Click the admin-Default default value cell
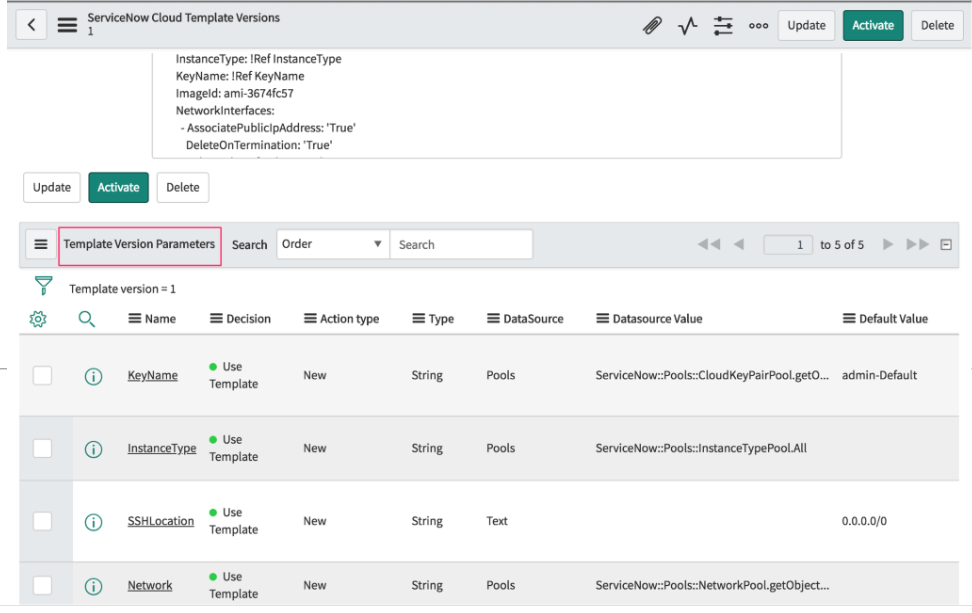Viewport: 972px width, 613px height. [x=879, y=375]
